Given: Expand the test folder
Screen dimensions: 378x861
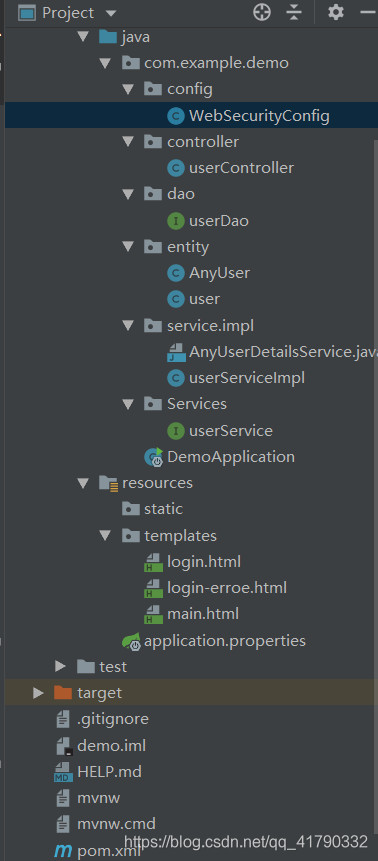Looking at the screenshot, I should (x=60, y=667).
